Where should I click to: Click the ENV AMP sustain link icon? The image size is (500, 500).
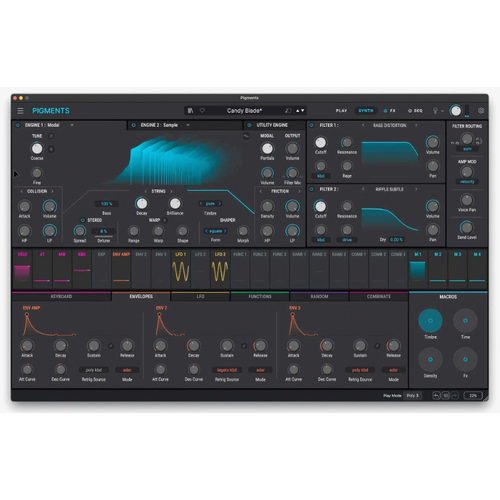(111, 346)
